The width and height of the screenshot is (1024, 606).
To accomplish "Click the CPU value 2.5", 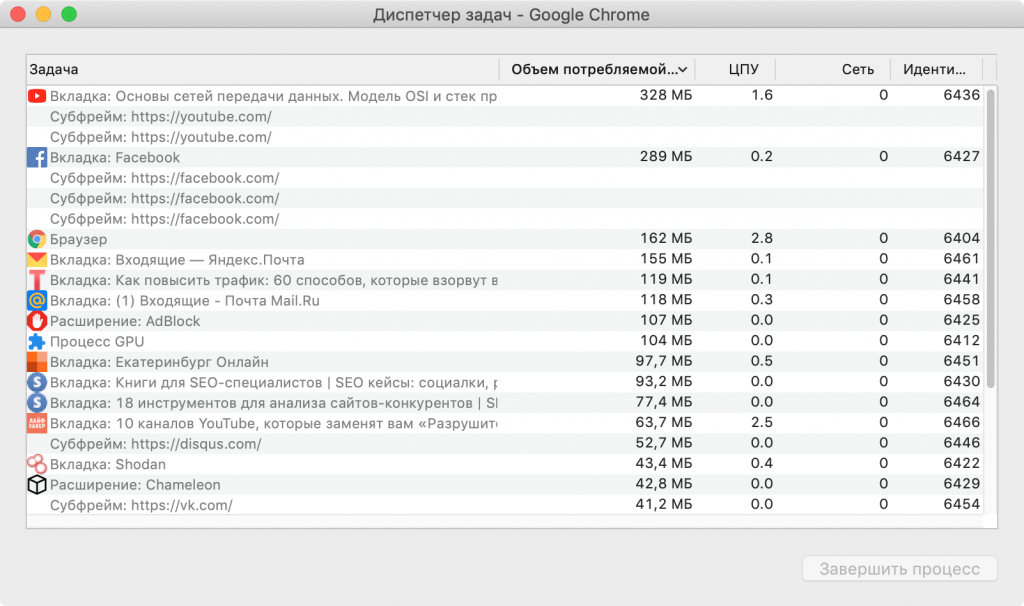I will point(761,423).
